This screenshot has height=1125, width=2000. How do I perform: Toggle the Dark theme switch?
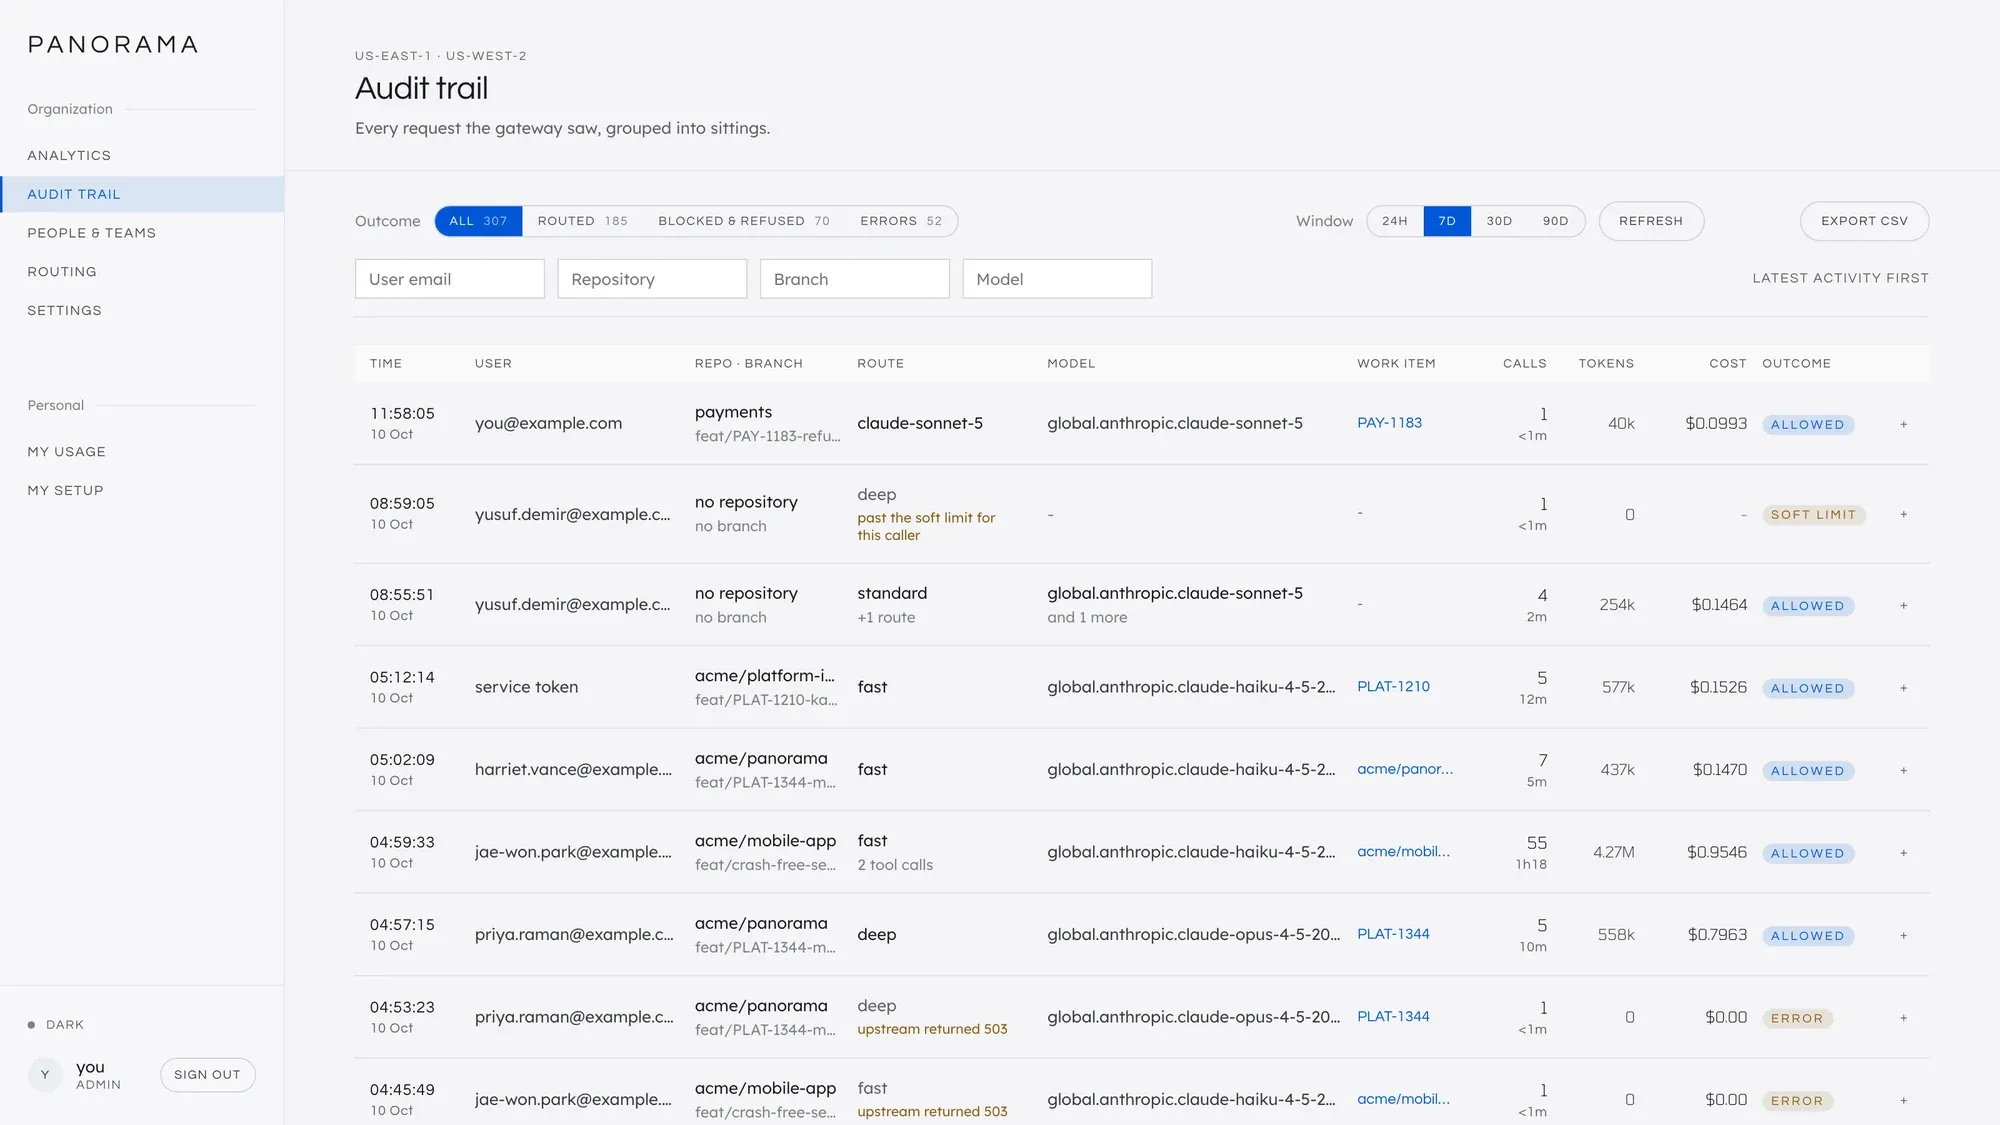56,1025
